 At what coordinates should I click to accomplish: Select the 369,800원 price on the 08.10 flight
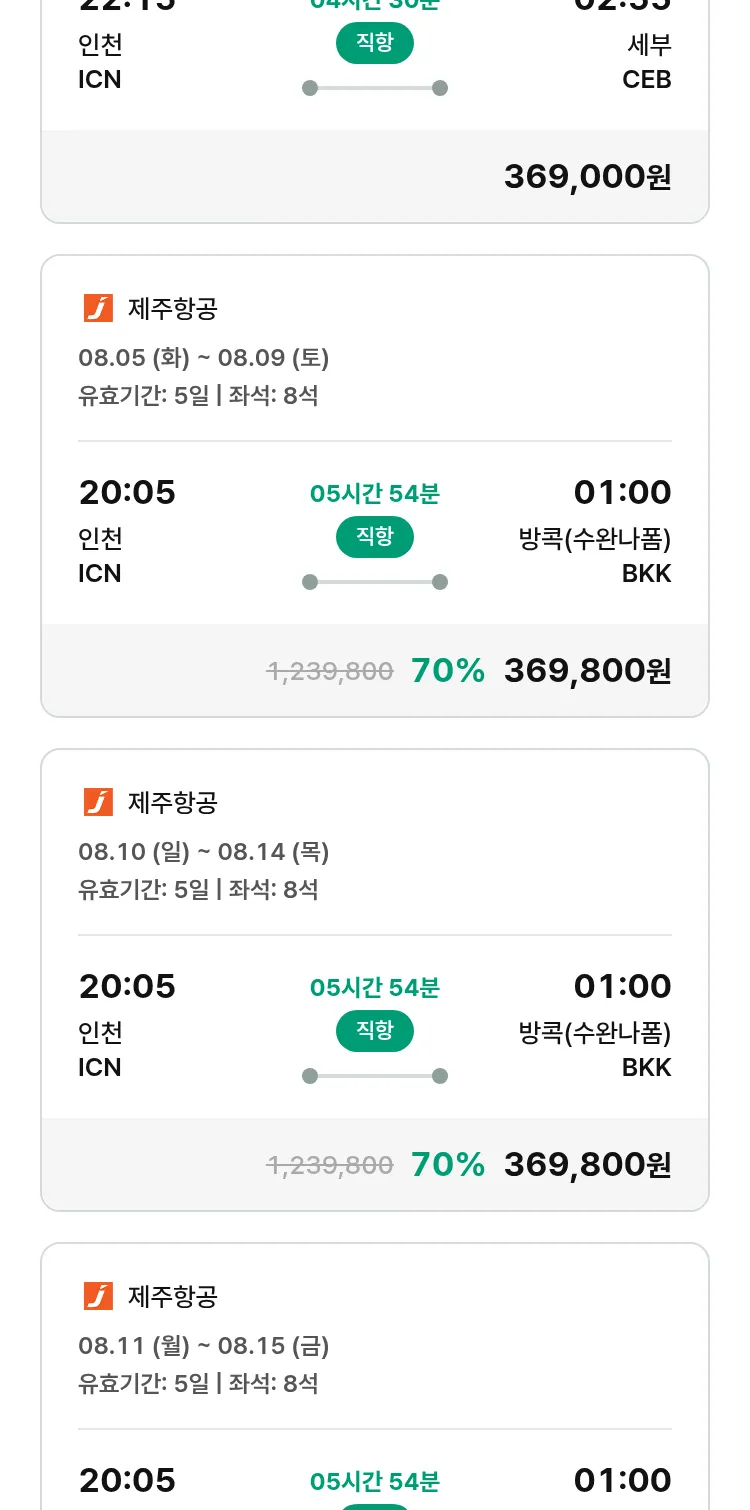point(587,1165)
